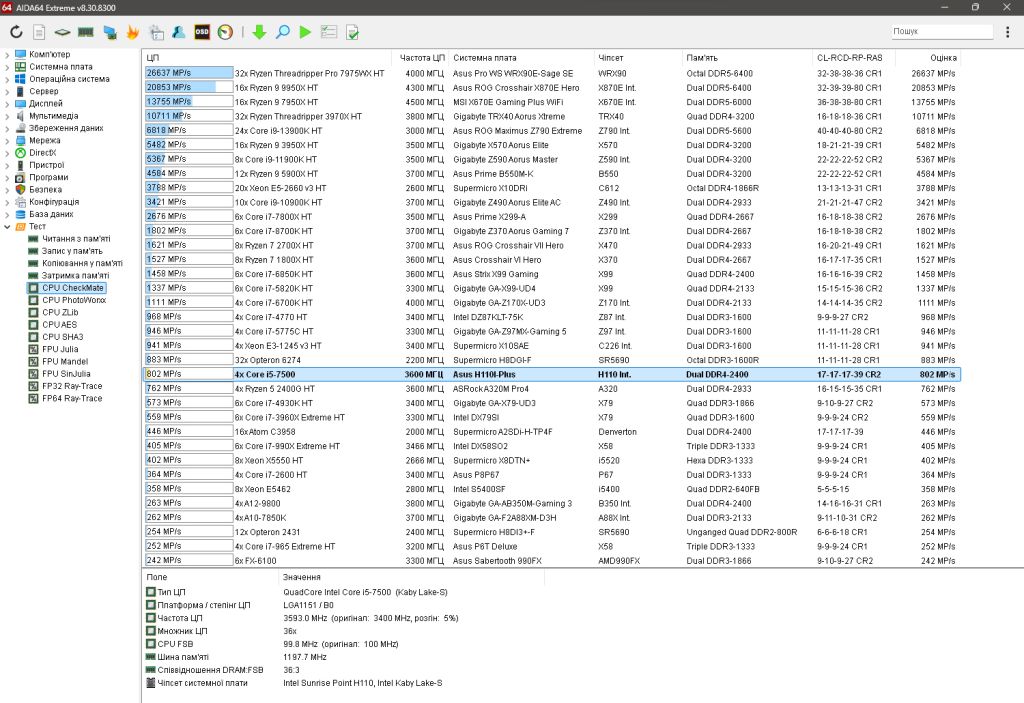Screen dimensions: 1024x703
Task: Focus the Пошук search field
Action: point(942,31)
